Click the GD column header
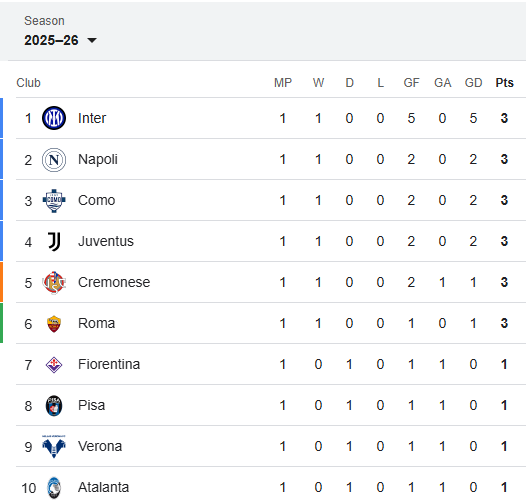 473,83
